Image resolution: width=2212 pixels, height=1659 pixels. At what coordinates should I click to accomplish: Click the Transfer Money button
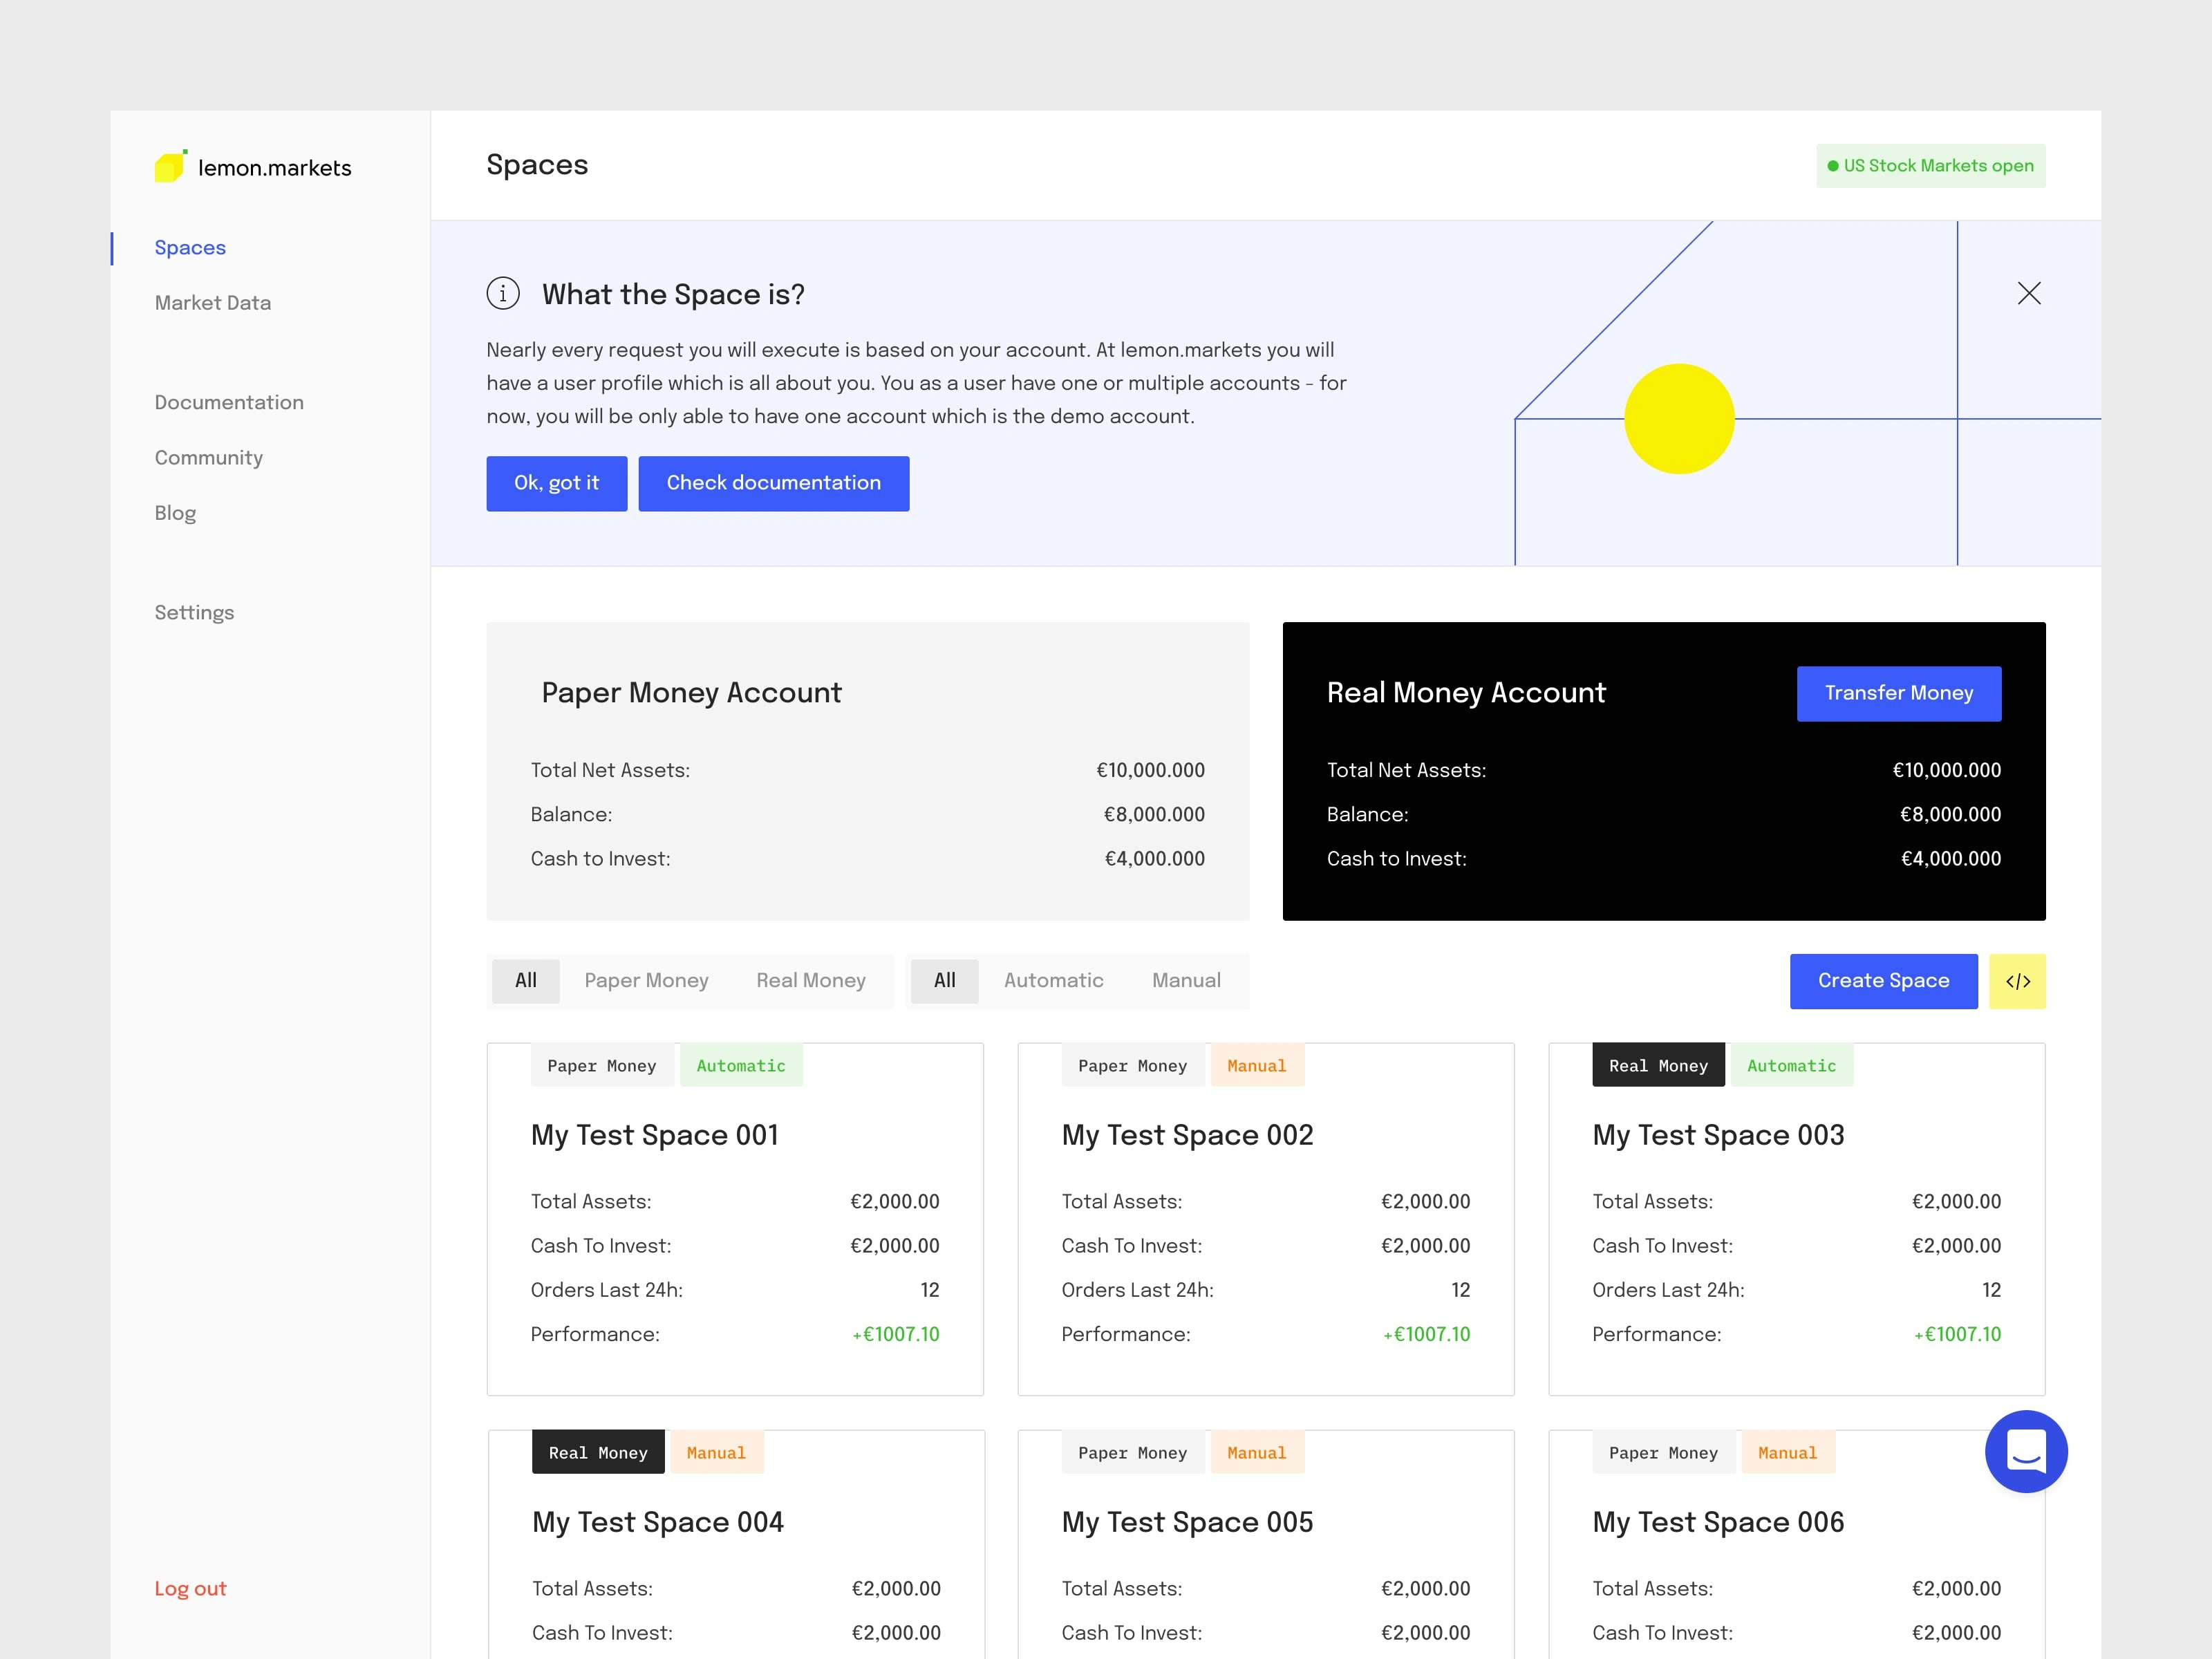click(1899, 693)
